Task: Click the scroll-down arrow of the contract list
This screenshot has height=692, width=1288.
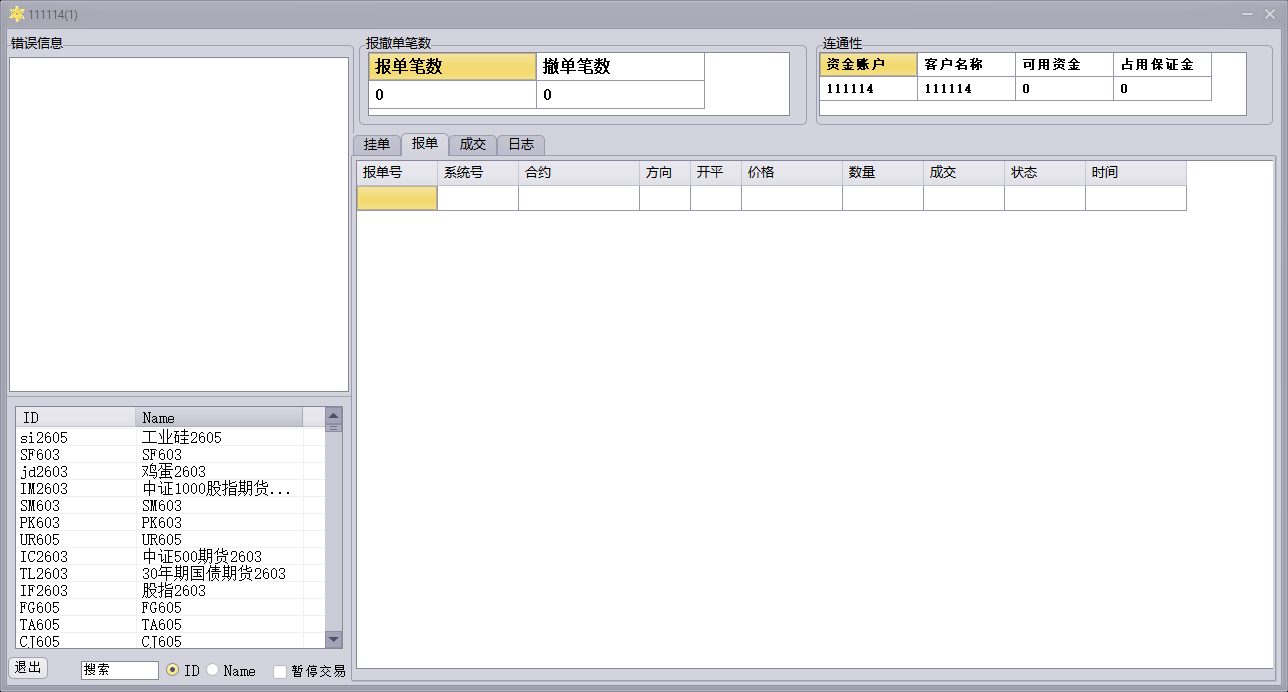Action: pos(334,640)
